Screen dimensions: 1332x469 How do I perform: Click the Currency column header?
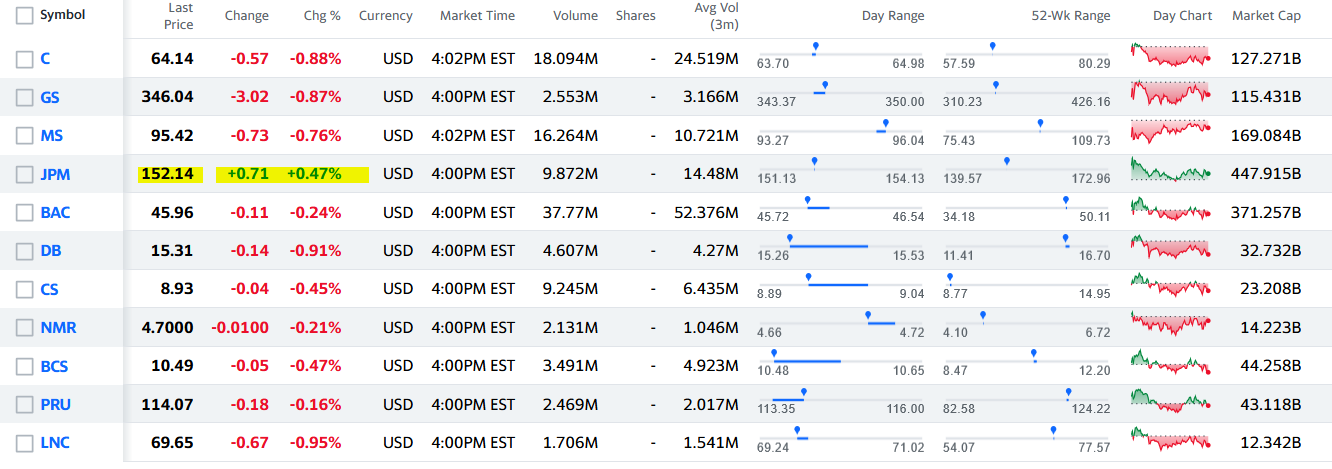point(386,16)
